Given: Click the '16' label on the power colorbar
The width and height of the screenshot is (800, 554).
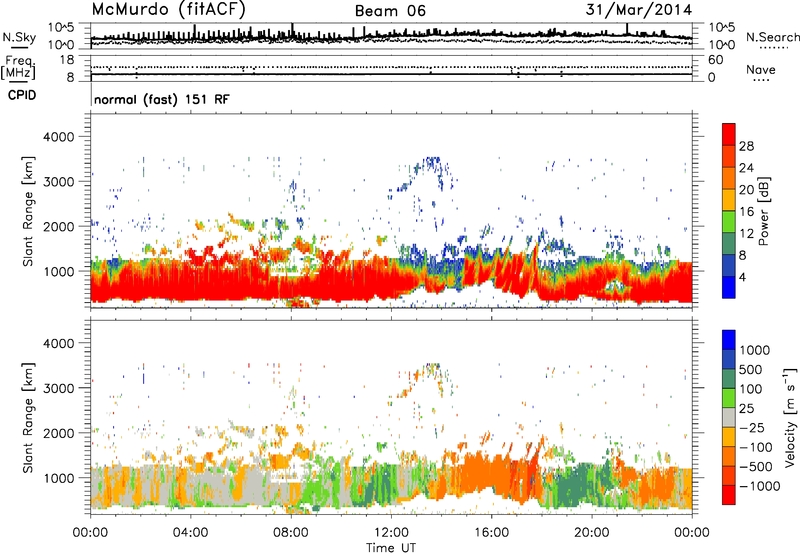Looking at the screenshot, I should click(x=746, y=212).
